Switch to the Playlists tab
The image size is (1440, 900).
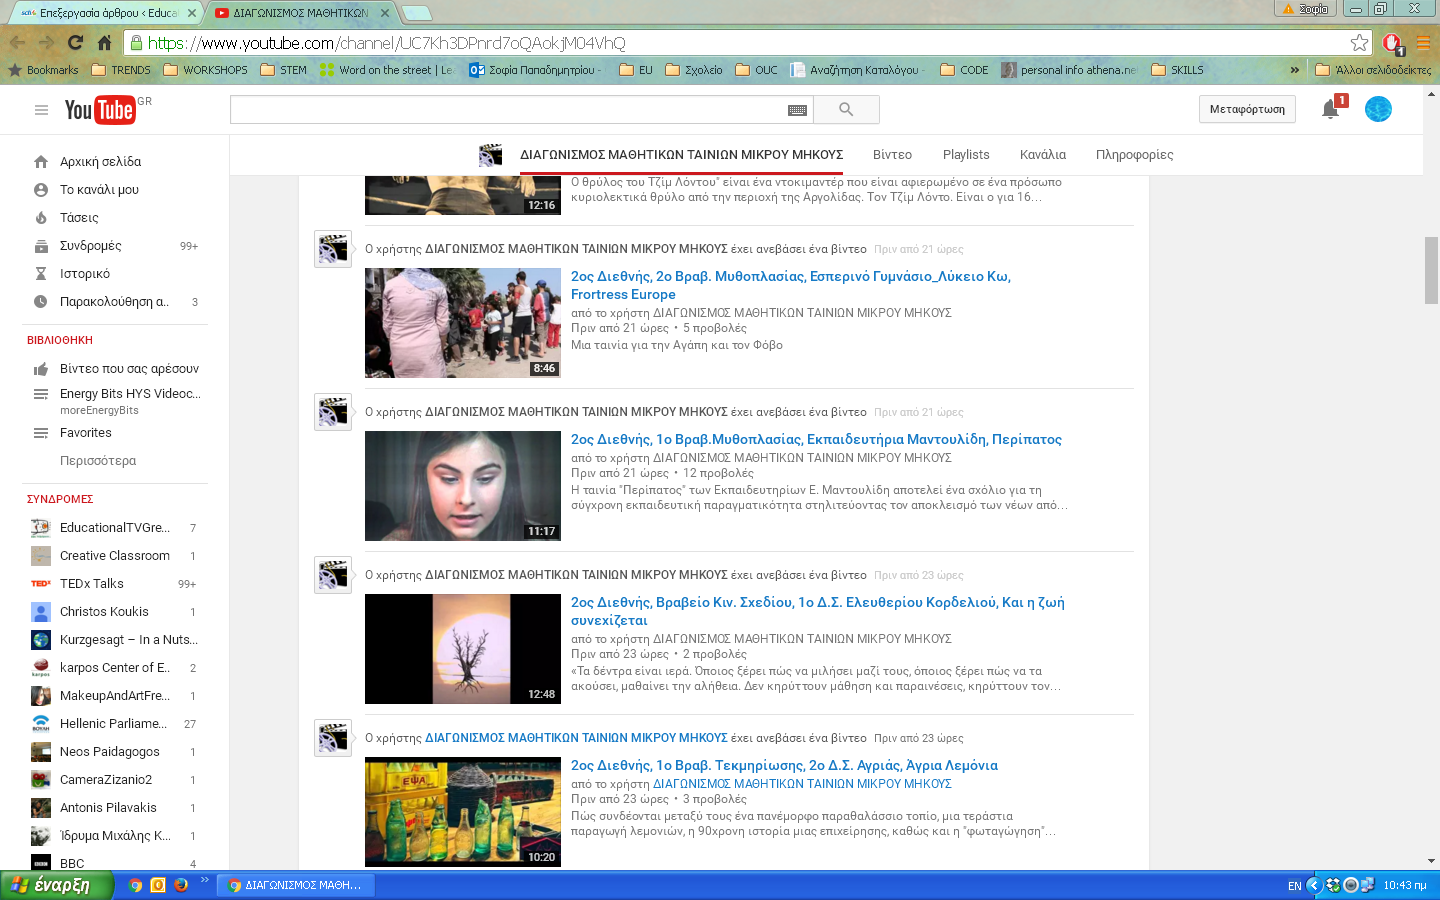[966, 155]
